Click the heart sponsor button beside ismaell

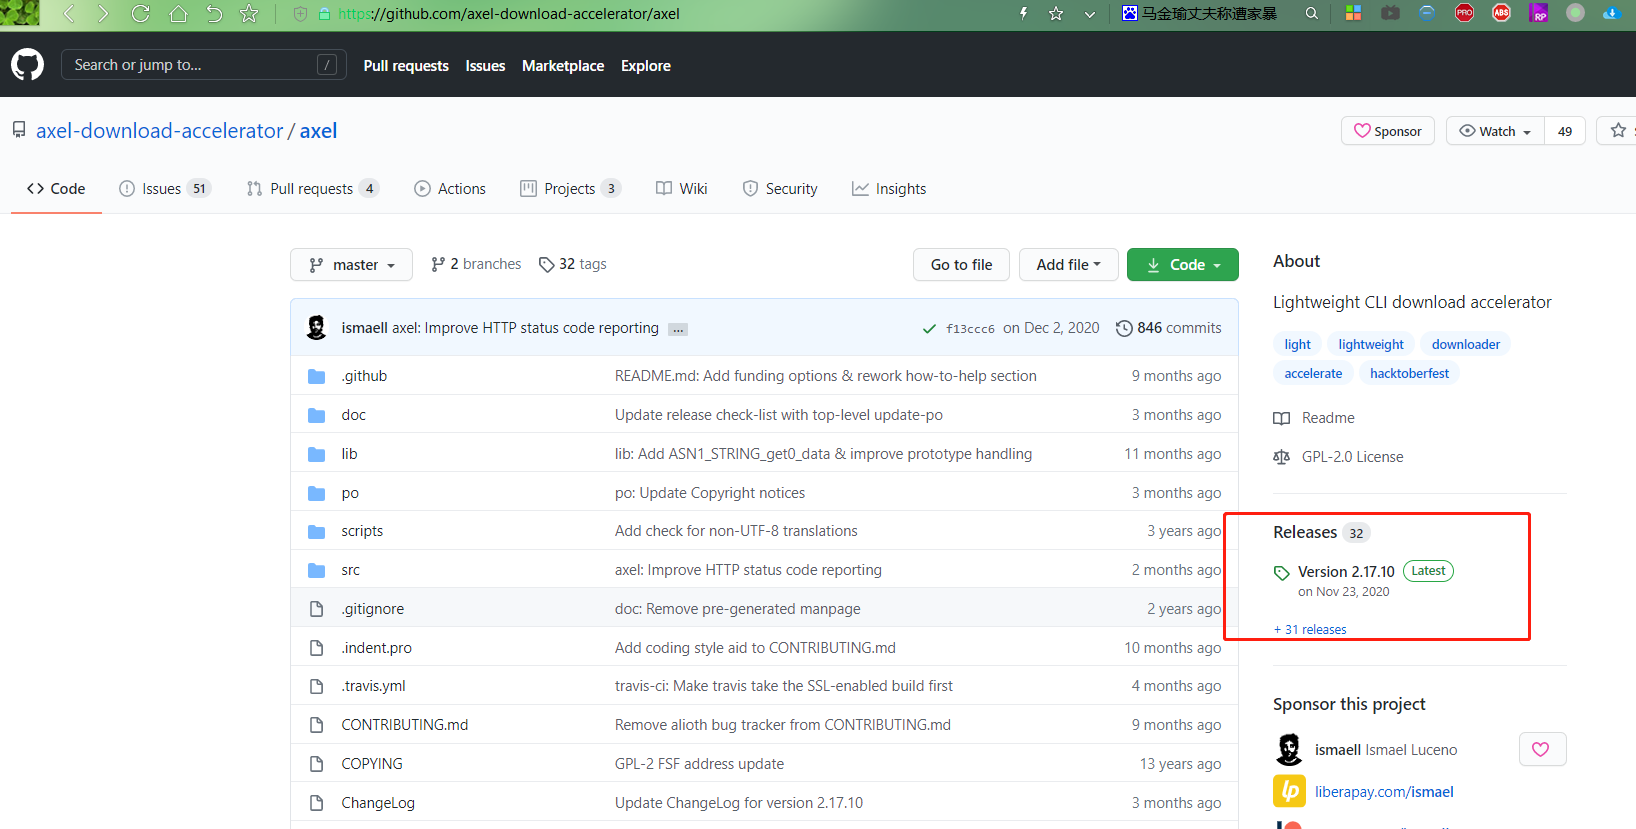click(1542, 749)
